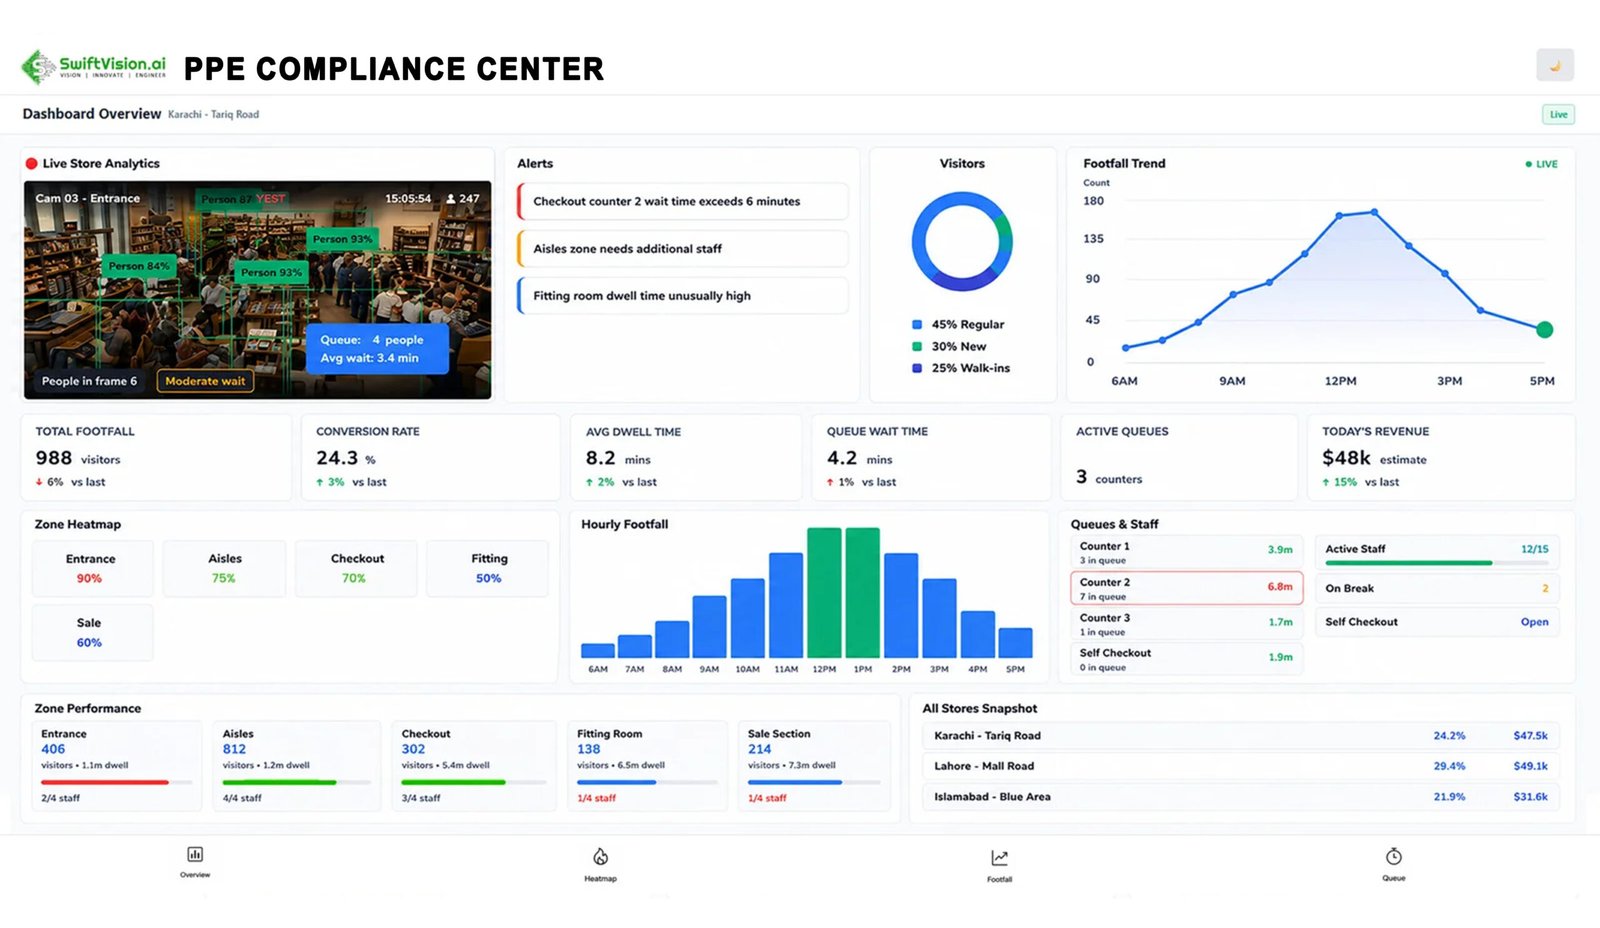Select the Aisles 75% heatmap tile
Viewport: 1600px width, 928px height.
tap(225, 568)
